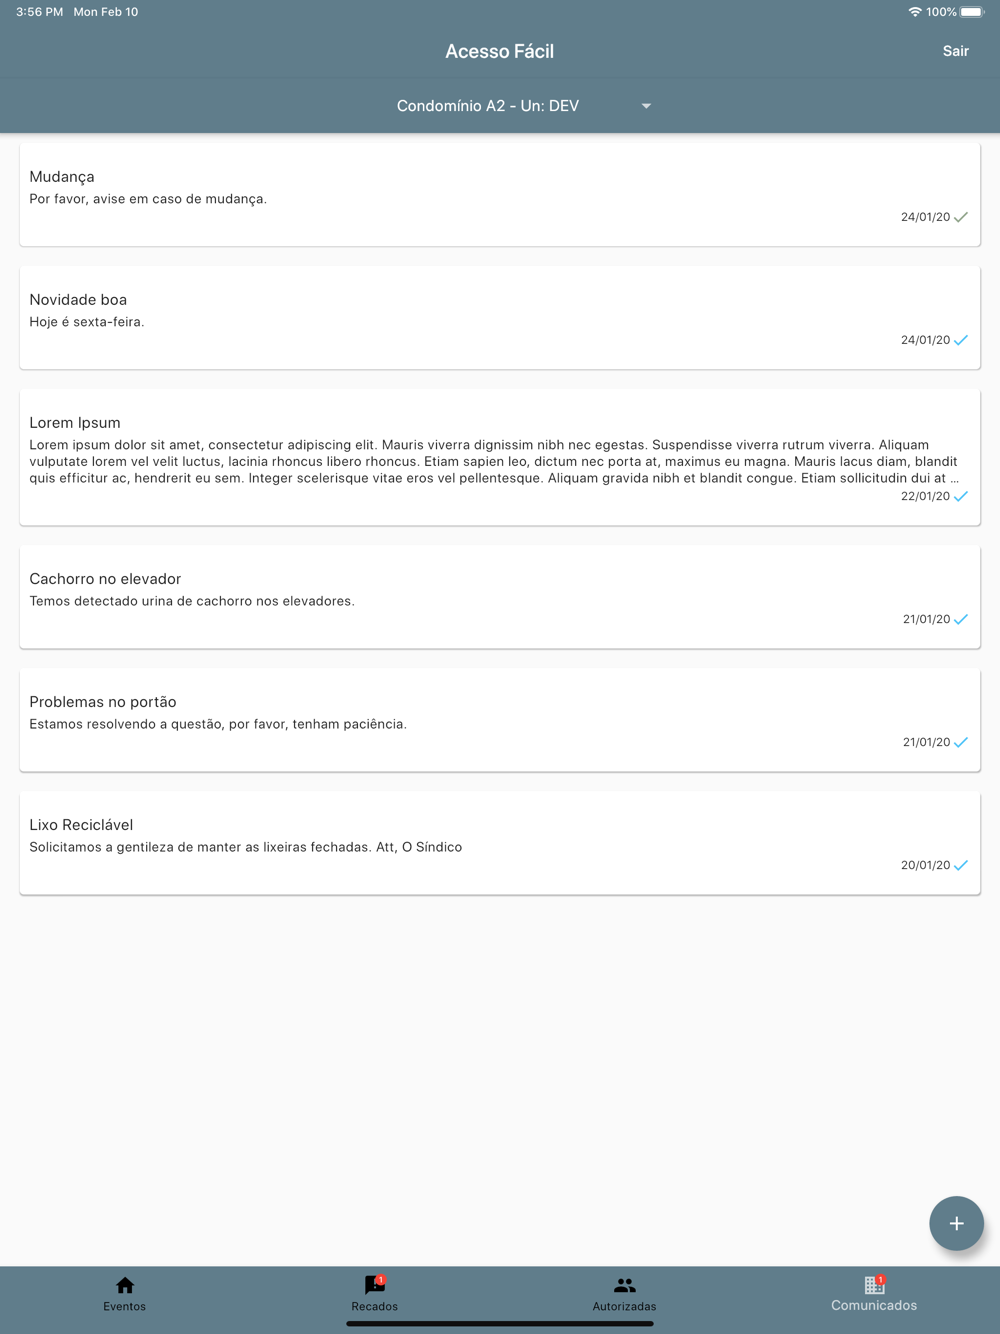Open the Lixo Reciclável message
The width and height of the screenshot is (1000, 1334).
pos(499,842)
